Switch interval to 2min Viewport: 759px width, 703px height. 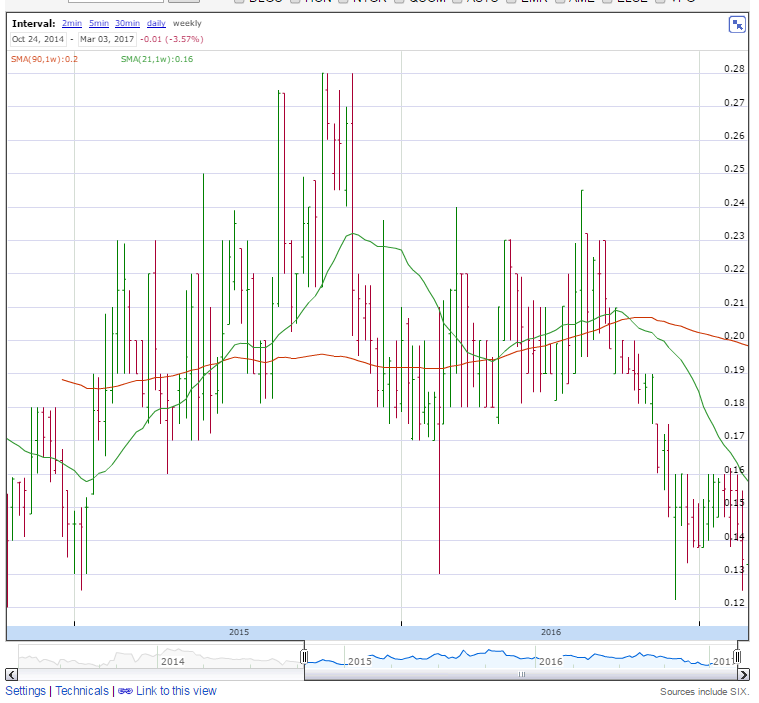[x=72, y=23]
